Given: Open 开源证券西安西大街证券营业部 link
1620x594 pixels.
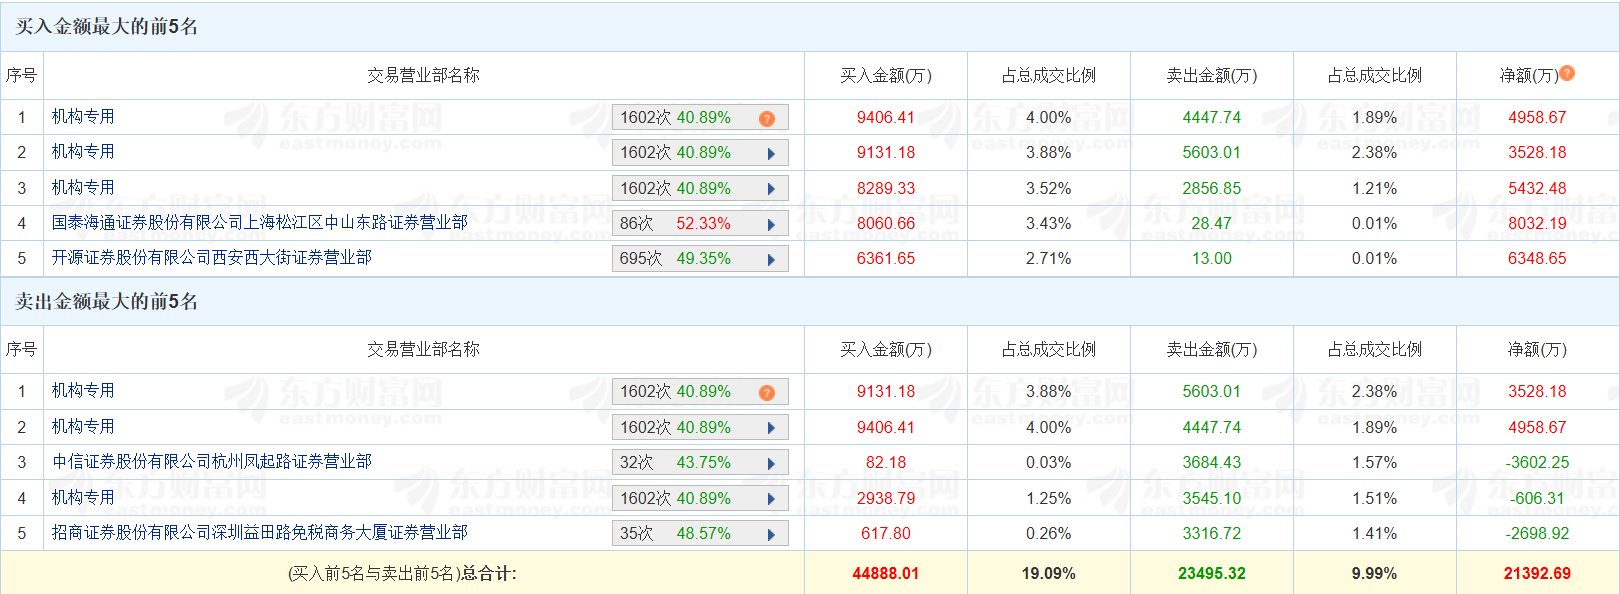Looking at the screenshot, I should click(x=212, y=258).
